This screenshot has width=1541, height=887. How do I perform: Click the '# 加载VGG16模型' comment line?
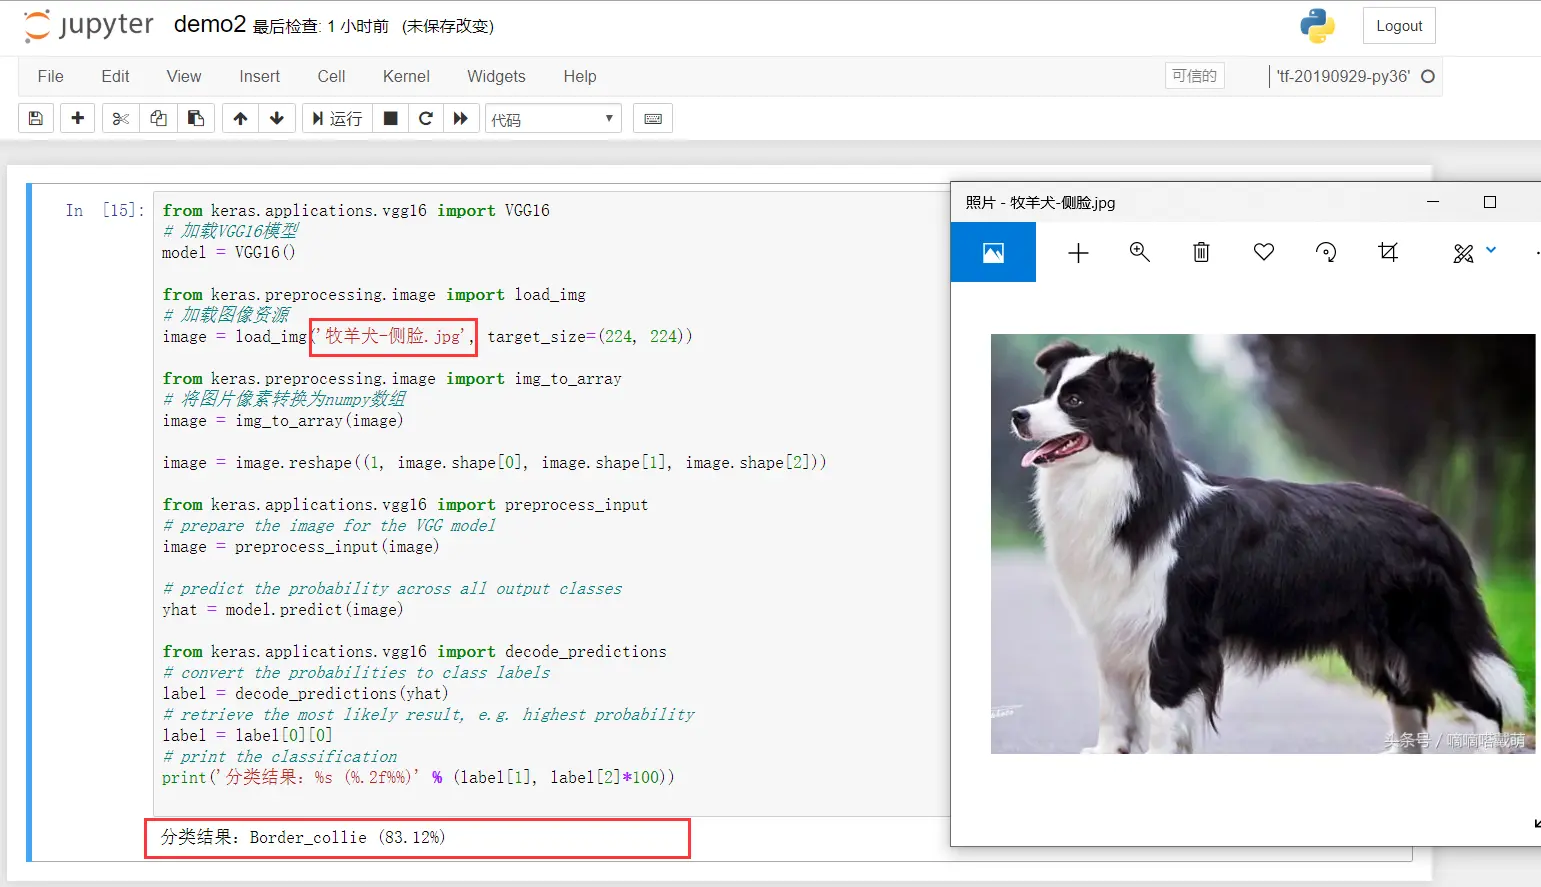[231, 231]
